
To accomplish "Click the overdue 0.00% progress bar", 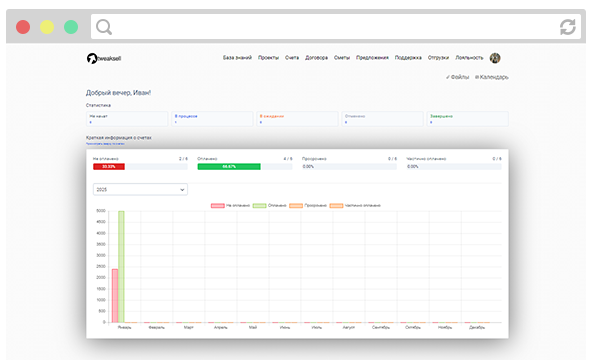I will click(349, 167).
